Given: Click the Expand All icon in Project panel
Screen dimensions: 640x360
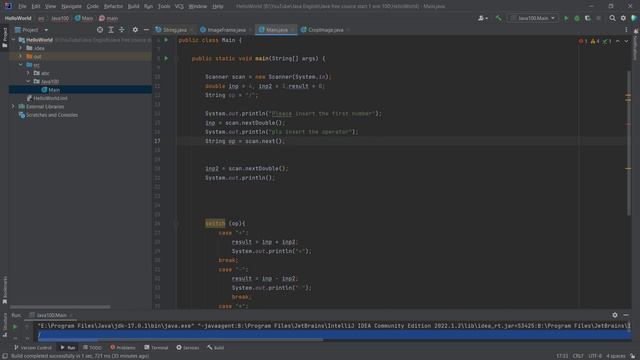Looking at the screenshot, I should (111, 30).
